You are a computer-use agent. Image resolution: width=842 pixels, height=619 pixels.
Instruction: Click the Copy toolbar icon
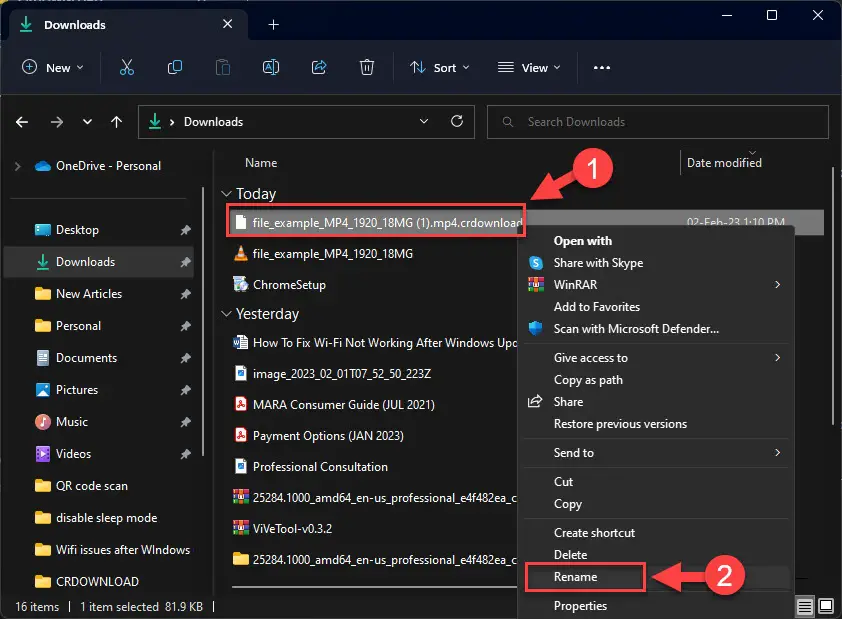tap(175, 67)
